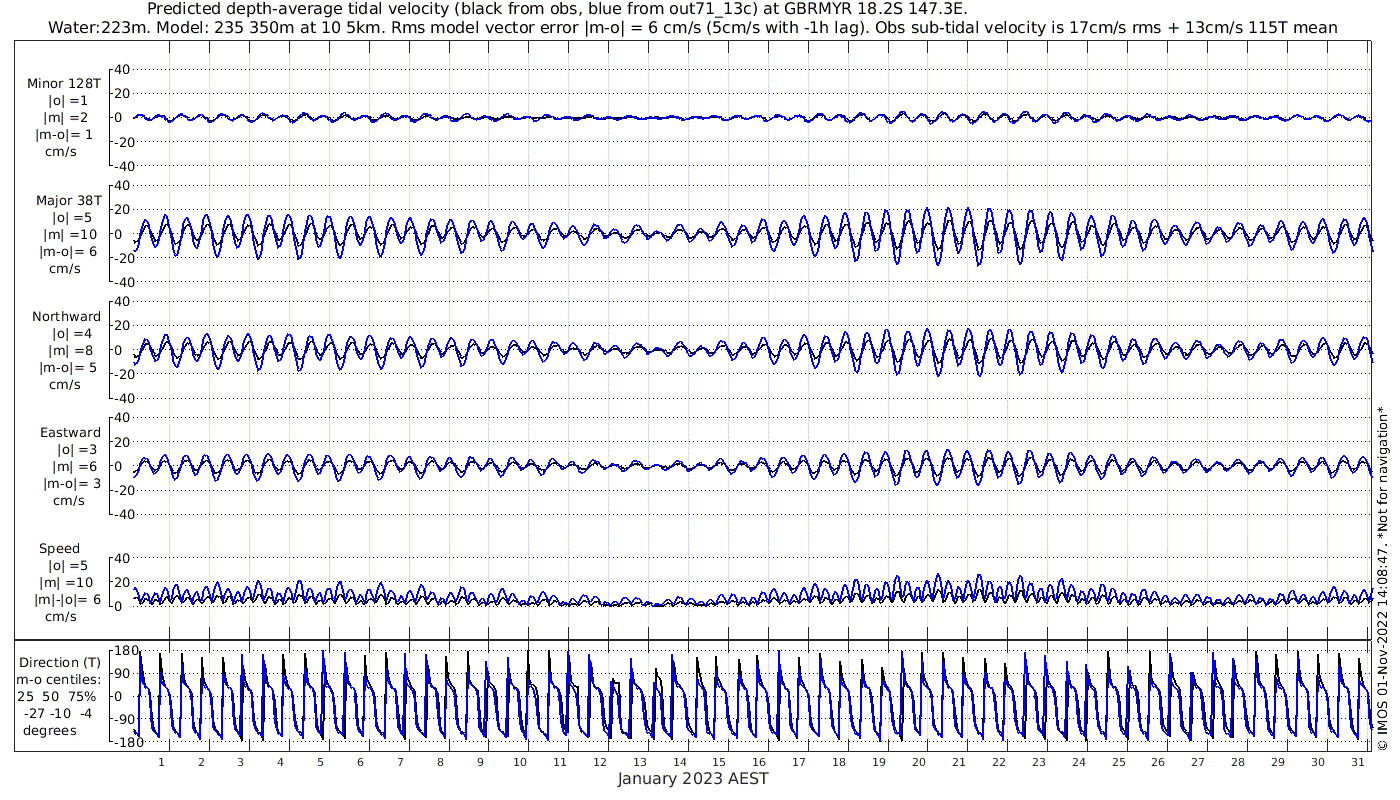Click the 'Speed' panel label
The width and height of the screenshot is (1400, 800).
pos(60,549)
